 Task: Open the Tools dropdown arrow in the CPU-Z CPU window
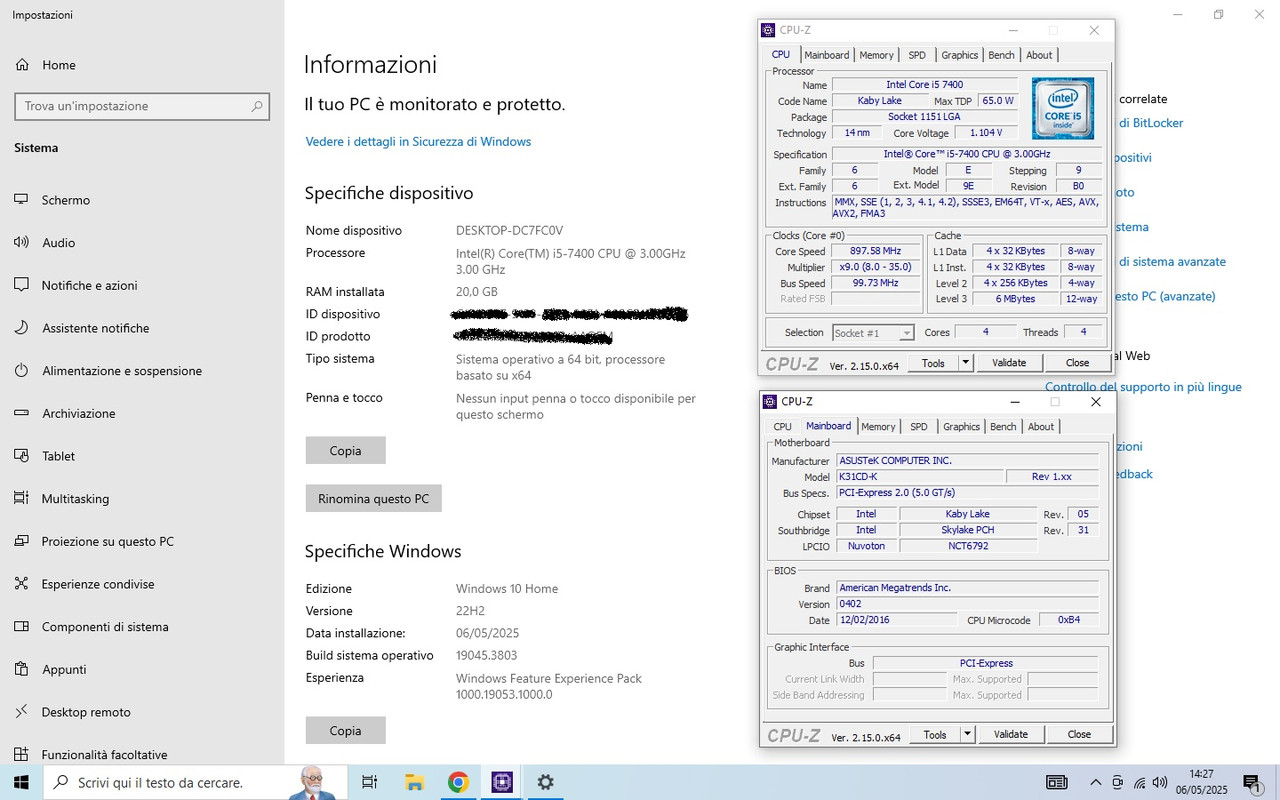pos(966,363)
